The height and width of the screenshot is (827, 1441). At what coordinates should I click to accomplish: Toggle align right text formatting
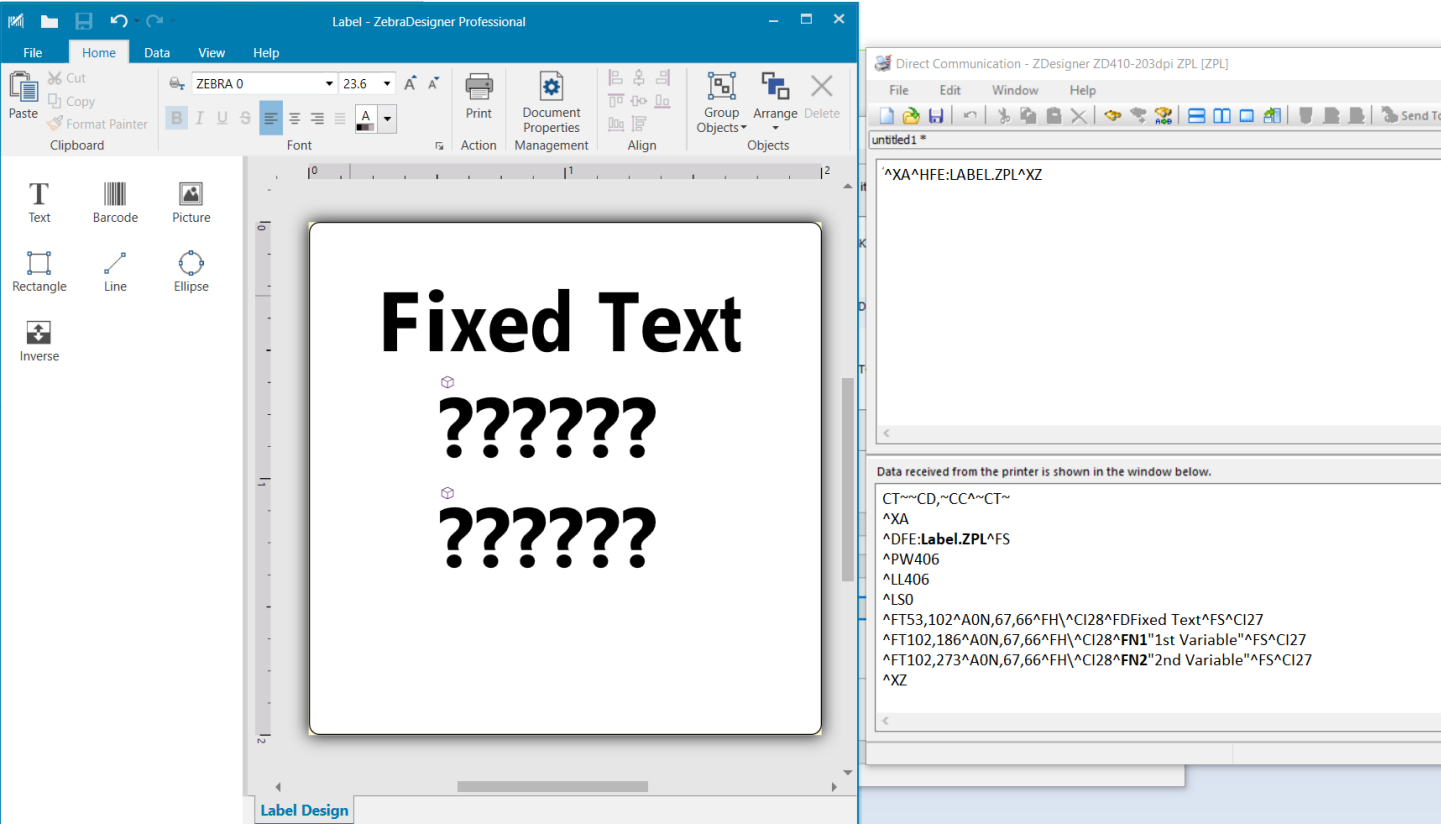[x=317, y=119]
